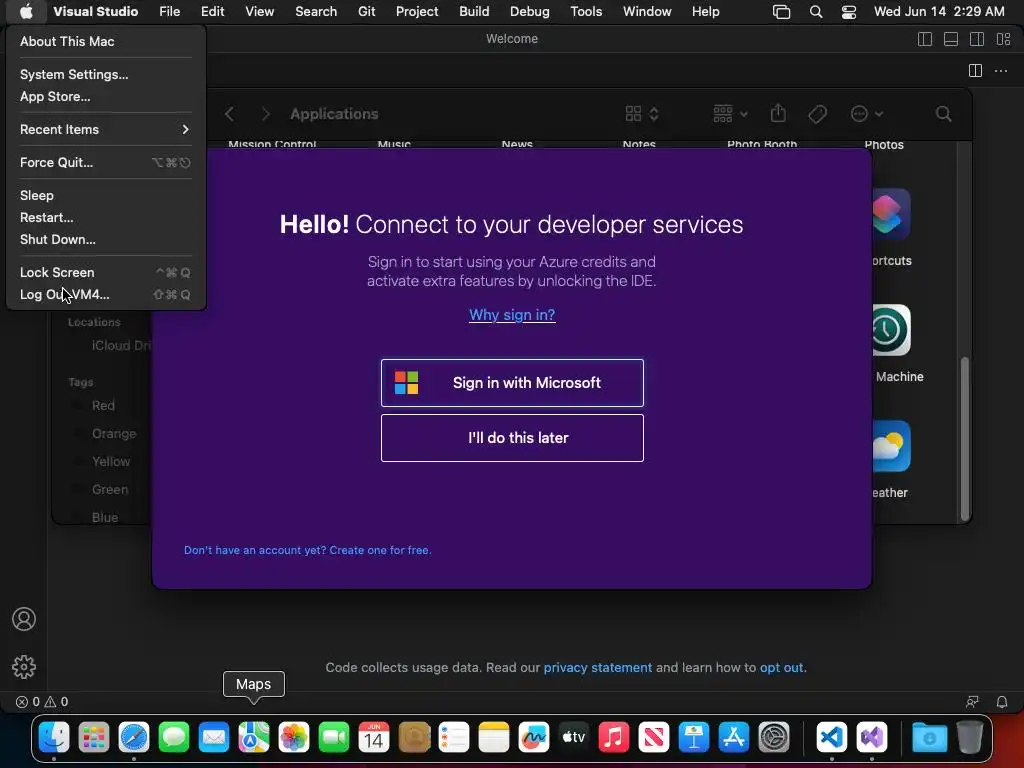Open System Settings from Apple menu
The height and width of the screenshot is (768, 1024).
[x=105, y=74]
